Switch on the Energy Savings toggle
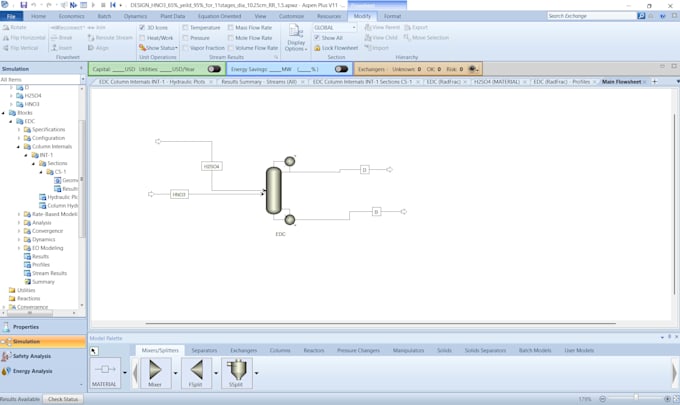Image resolution: width=680 pixels, height=405 pixels. coord(341,69)
